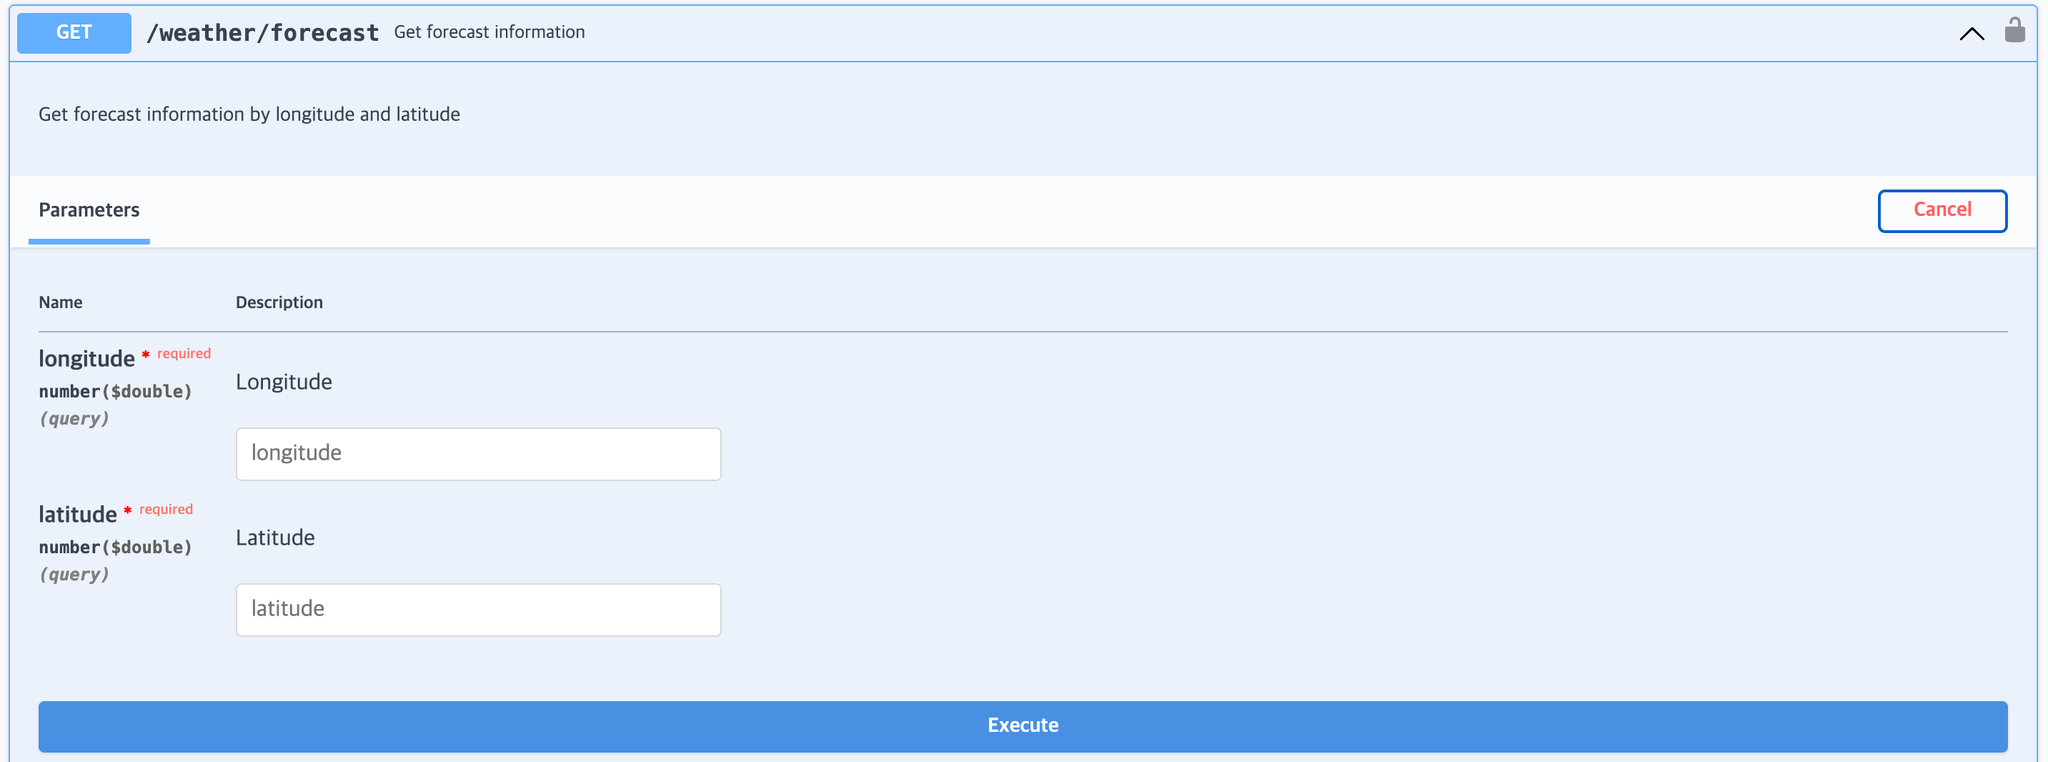Select the 'Latitude' description text
The image size is (2048, 762).
coord(275,538)
